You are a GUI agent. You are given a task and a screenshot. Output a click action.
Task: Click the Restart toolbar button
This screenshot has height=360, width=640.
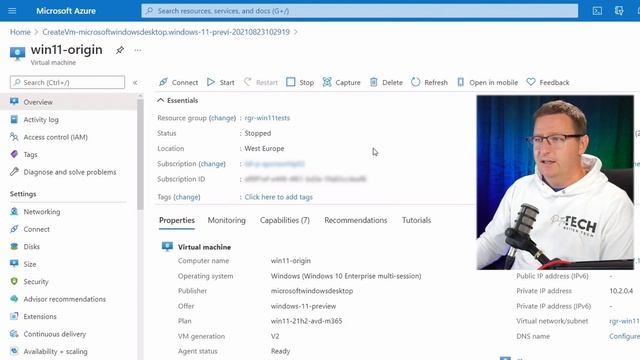point(260,82)
